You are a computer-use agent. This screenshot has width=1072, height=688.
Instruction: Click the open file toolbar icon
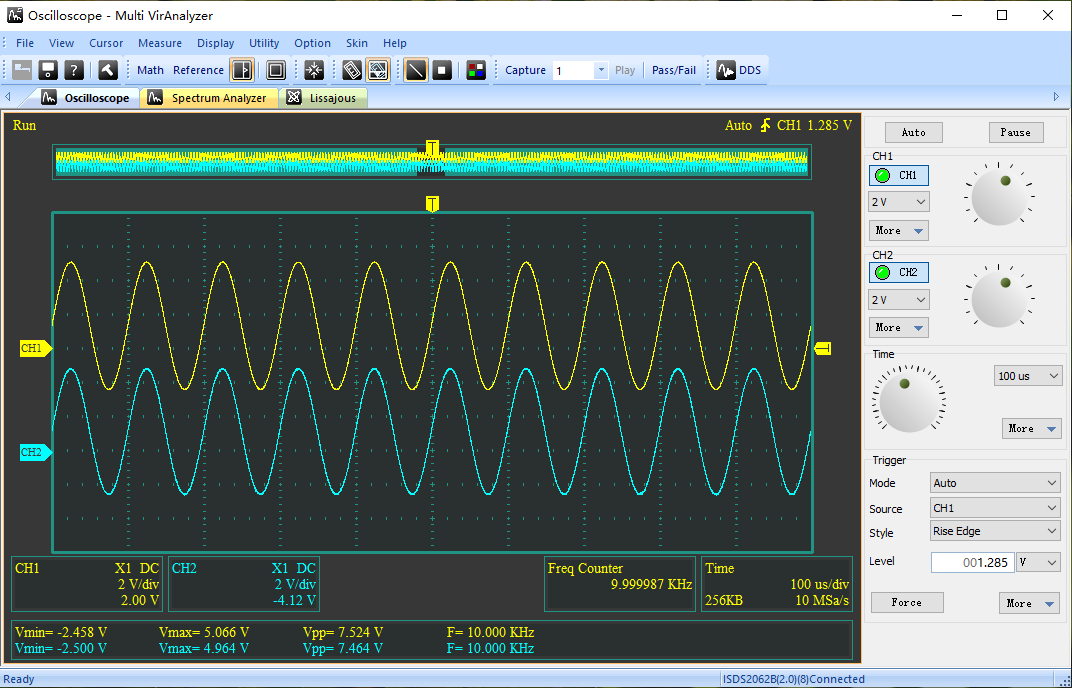22,70
